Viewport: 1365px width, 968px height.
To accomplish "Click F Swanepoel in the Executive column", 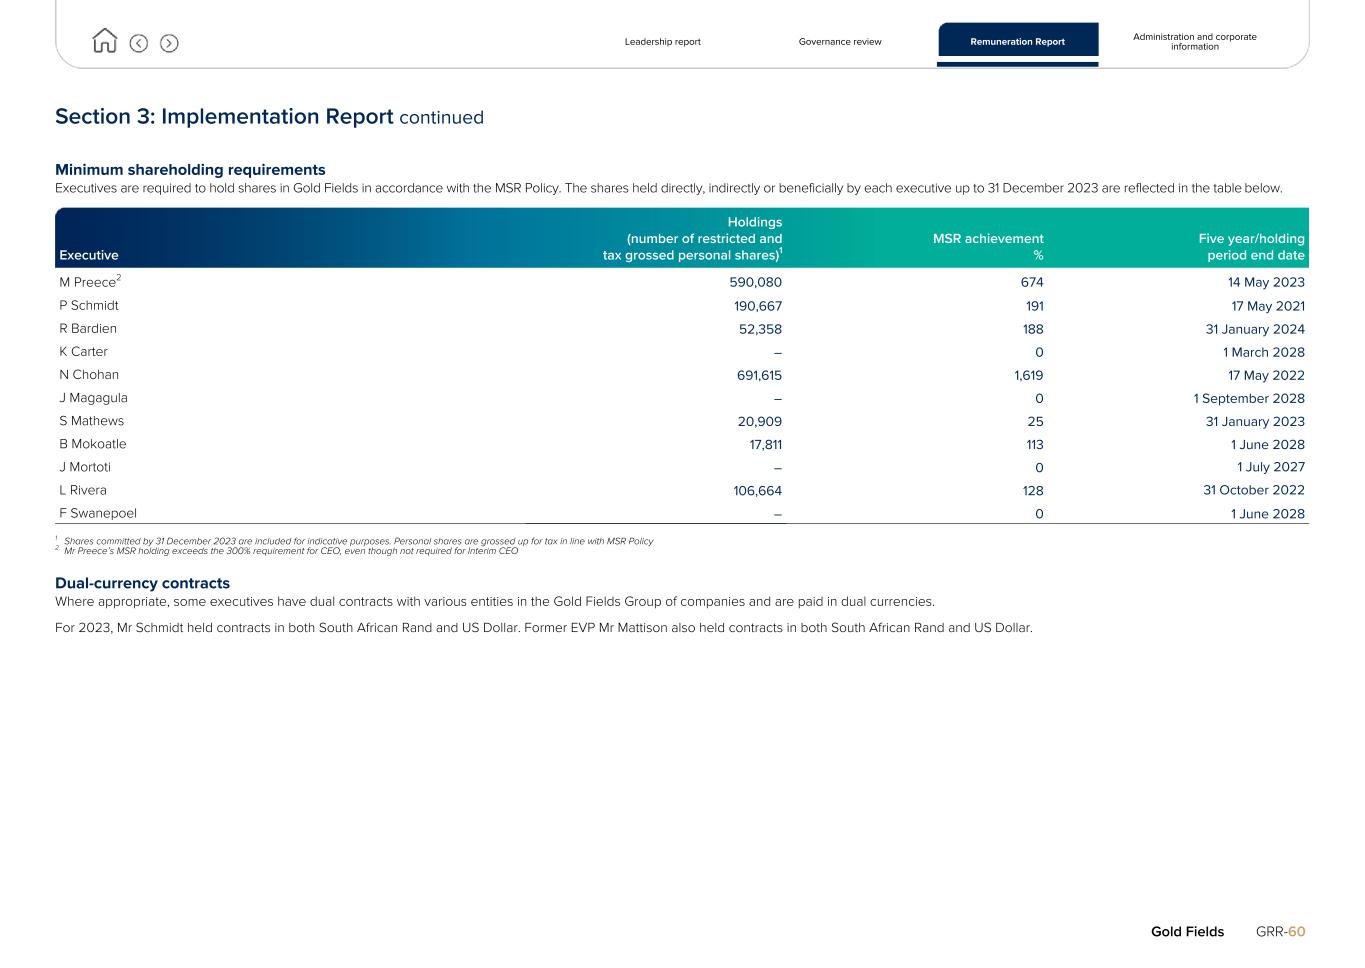I will click(98, 513).
